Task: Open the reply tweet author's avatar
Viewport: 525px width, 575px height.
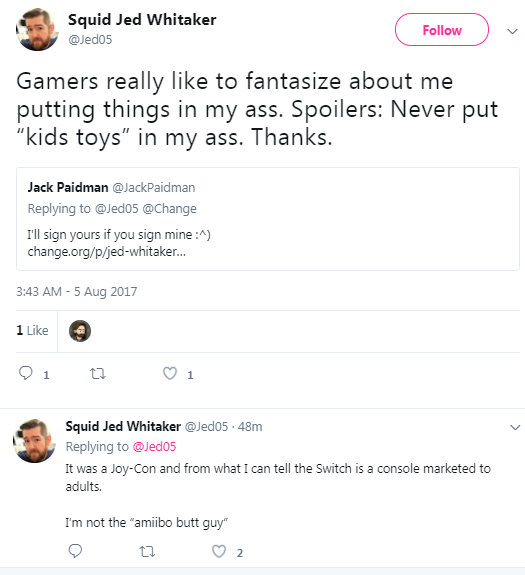Action: click(34, 441)
